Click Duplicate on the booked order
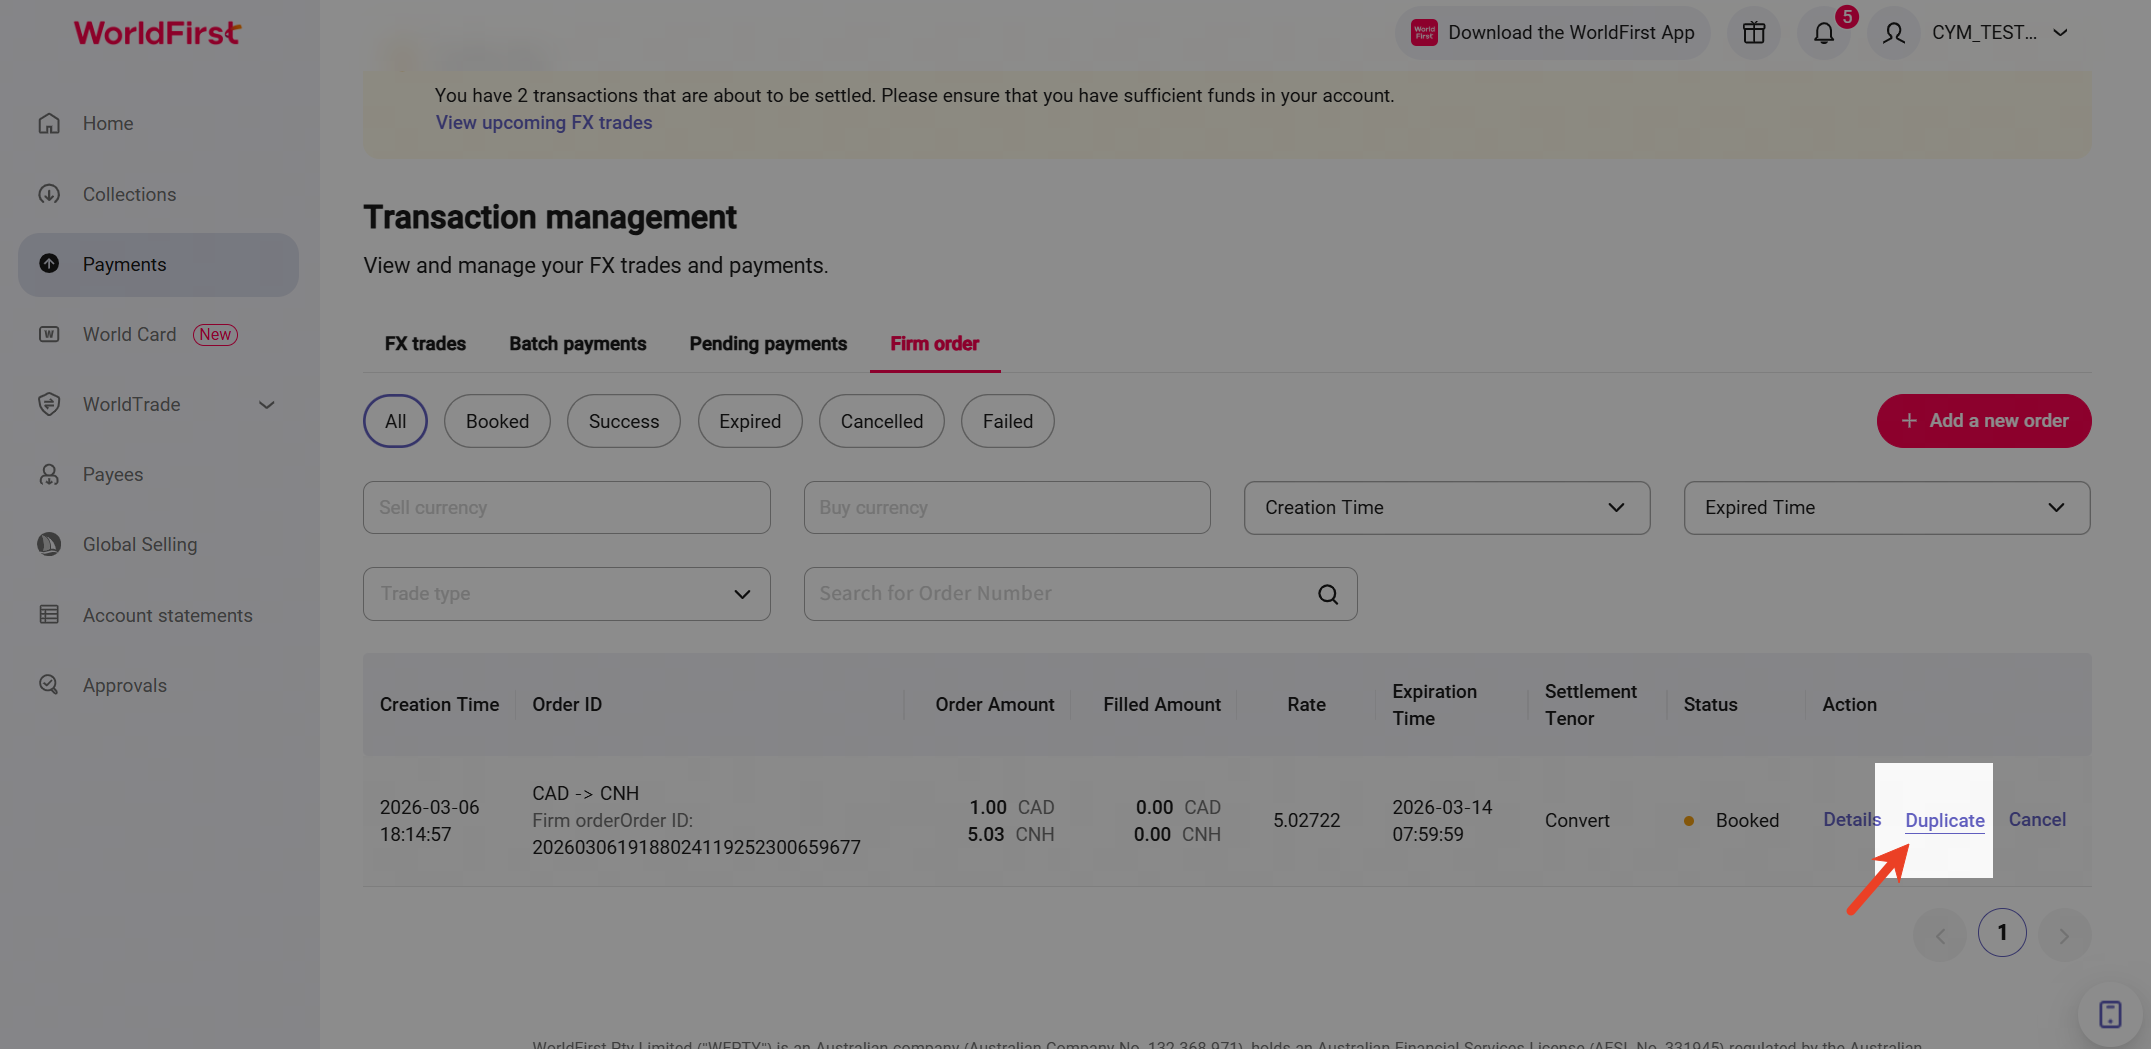This screenshot has width=2151, height=1049. click(1944, 820)
